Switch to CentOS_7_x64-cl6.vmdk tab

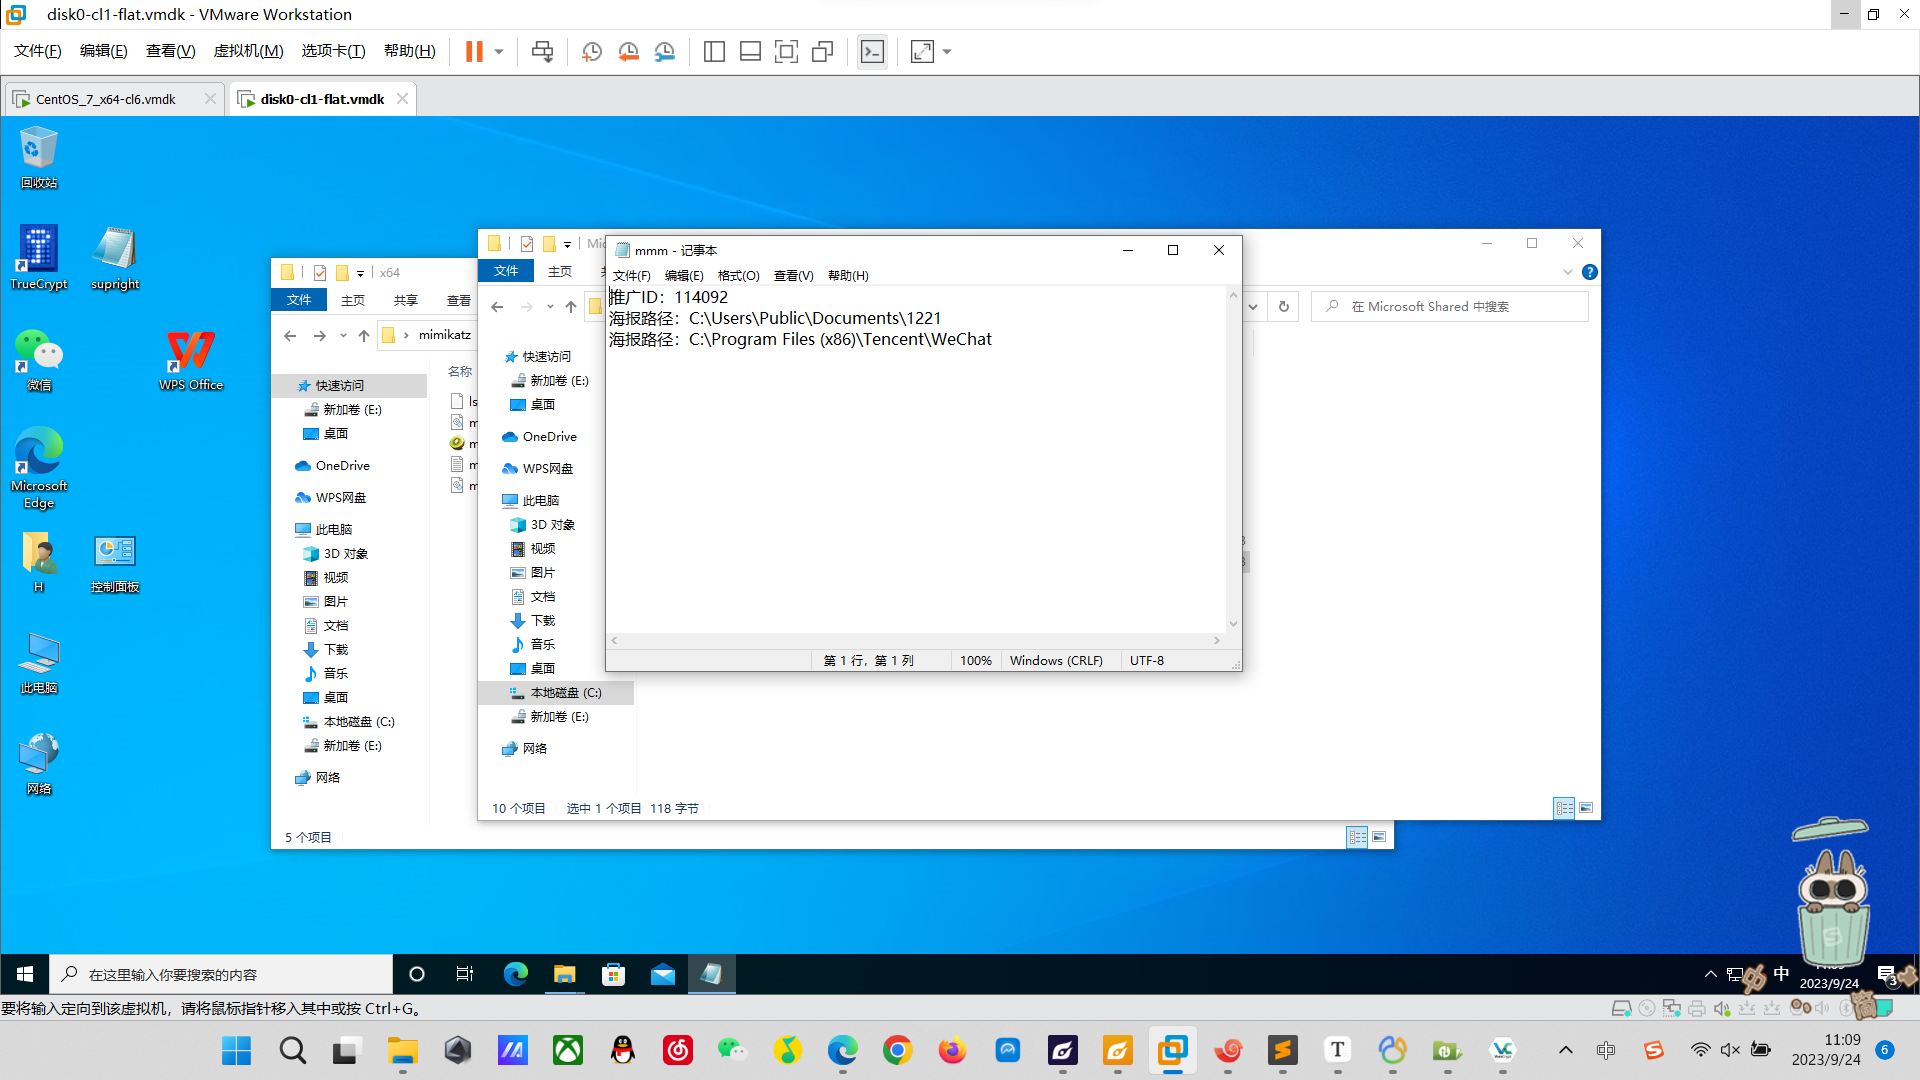[x=105, y=99]
